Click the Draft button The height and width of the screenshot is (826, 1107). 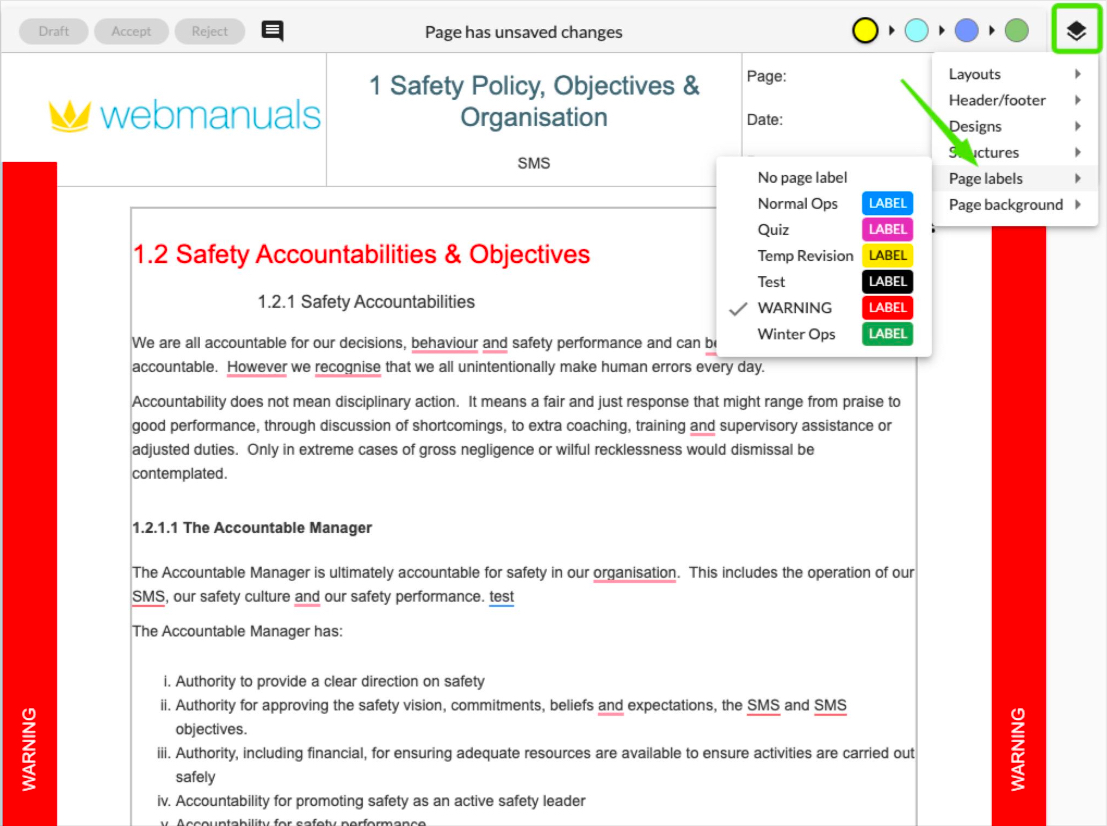click(x=54, y=31)
